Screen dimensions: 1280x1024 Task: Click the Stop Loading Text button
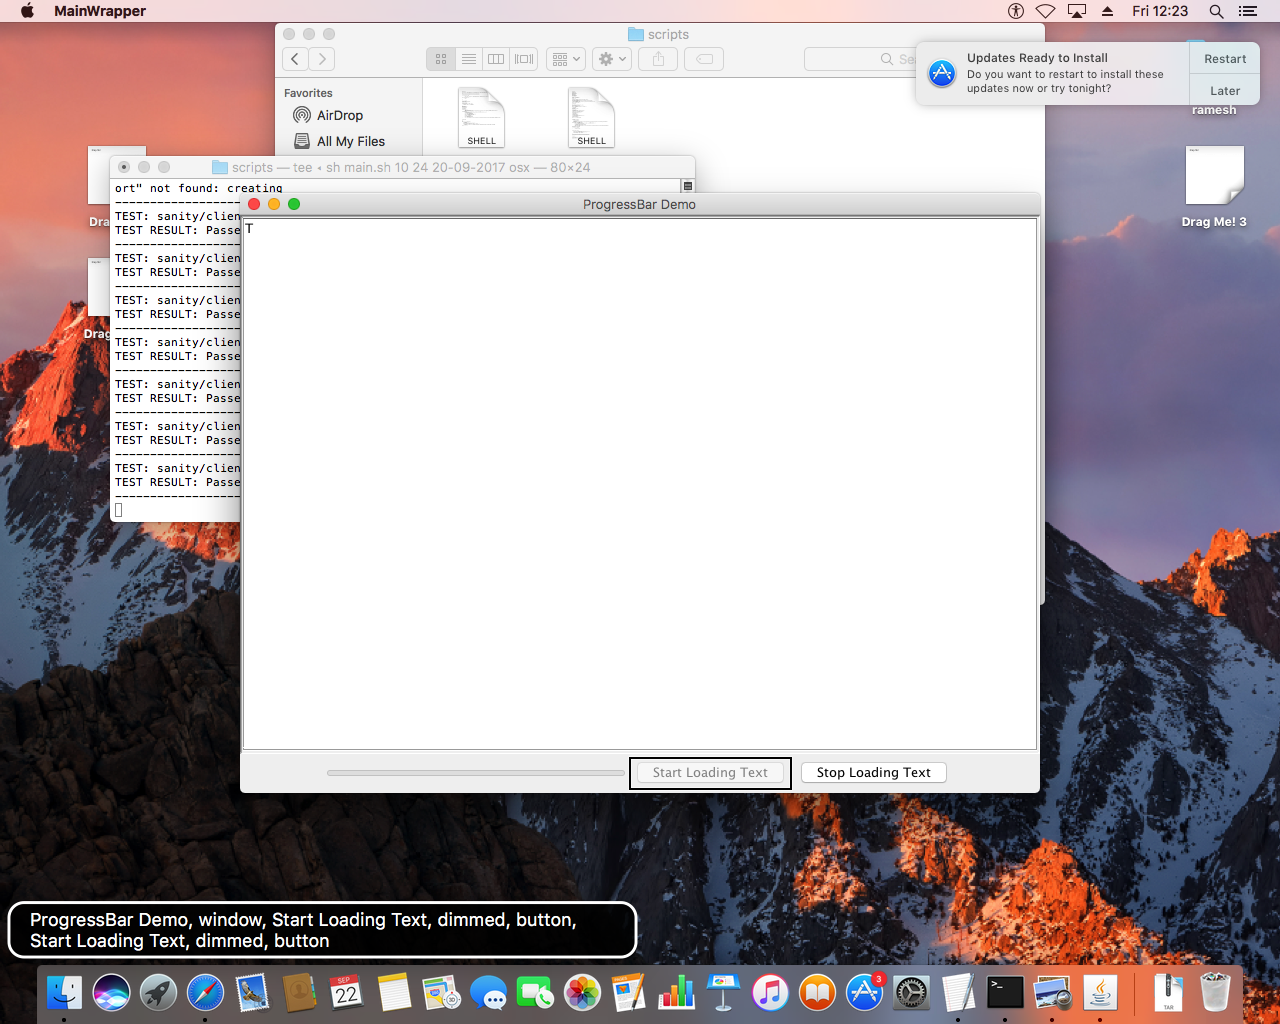(873, 773)
